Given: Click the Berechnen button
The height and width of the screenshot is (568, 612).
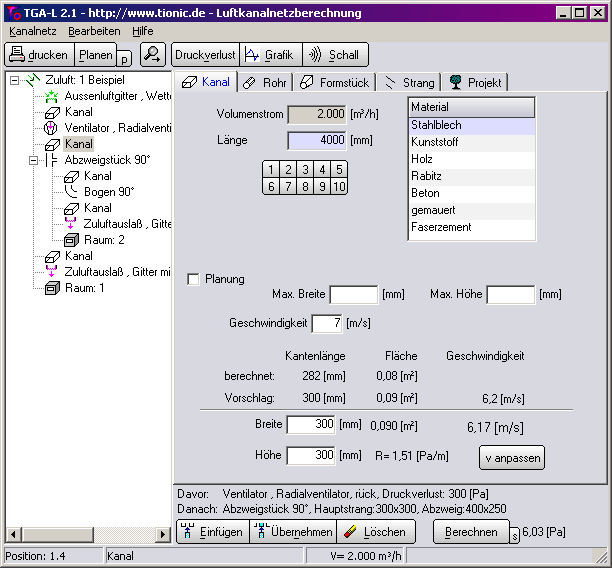Looking at the screenshot, I should coord(471,532).
